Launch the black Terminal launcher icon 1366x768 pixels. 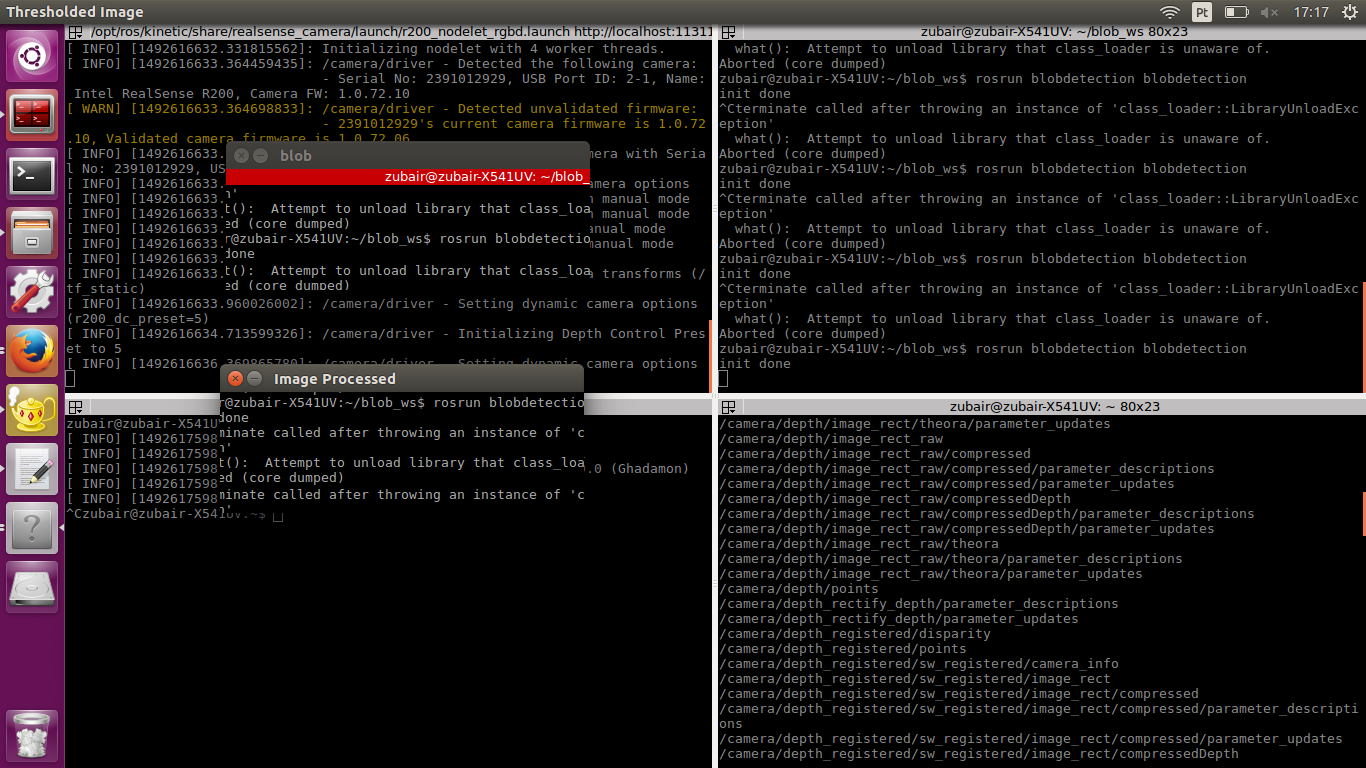pyautogui.click(x=32, y=175)
